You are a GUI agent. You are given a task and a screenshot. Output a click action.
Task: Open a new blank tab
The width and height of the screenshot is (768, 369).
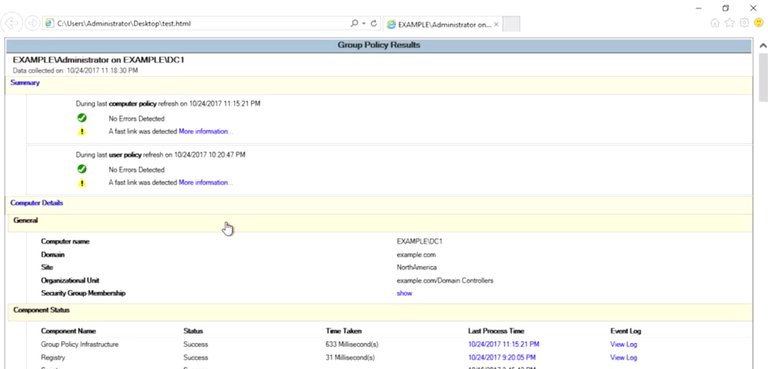(511, 24)
